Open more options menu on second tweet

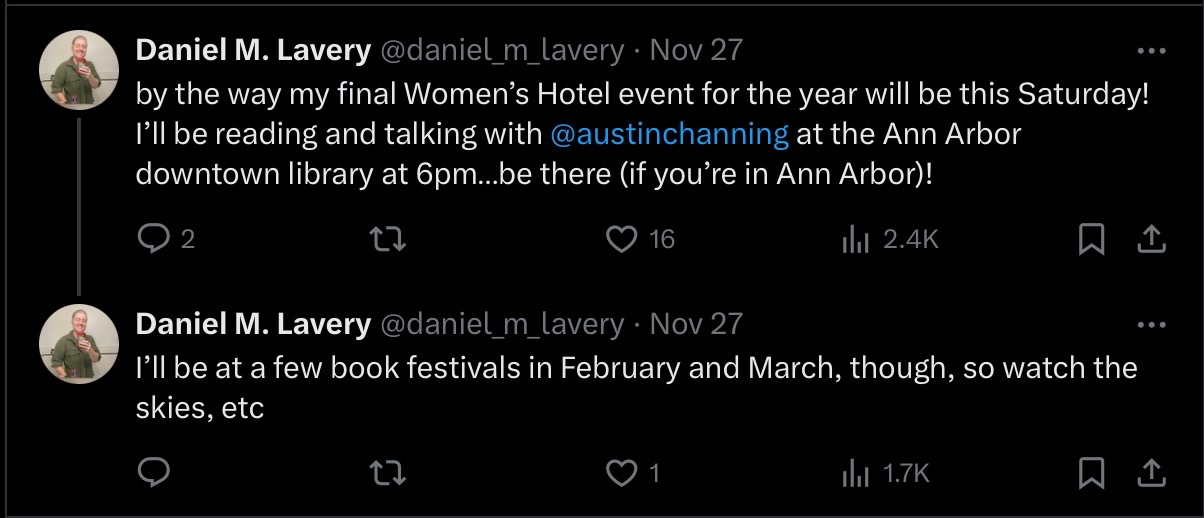pyautogui.click(x=1152, y=324)
